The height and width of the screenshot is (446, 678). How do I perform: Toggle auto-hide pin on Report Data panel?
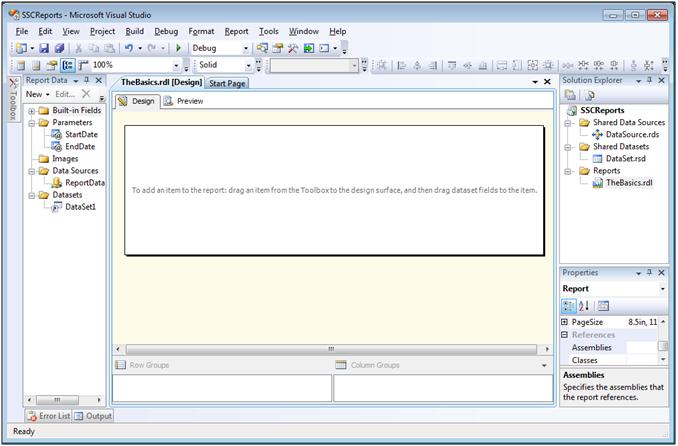87,80
